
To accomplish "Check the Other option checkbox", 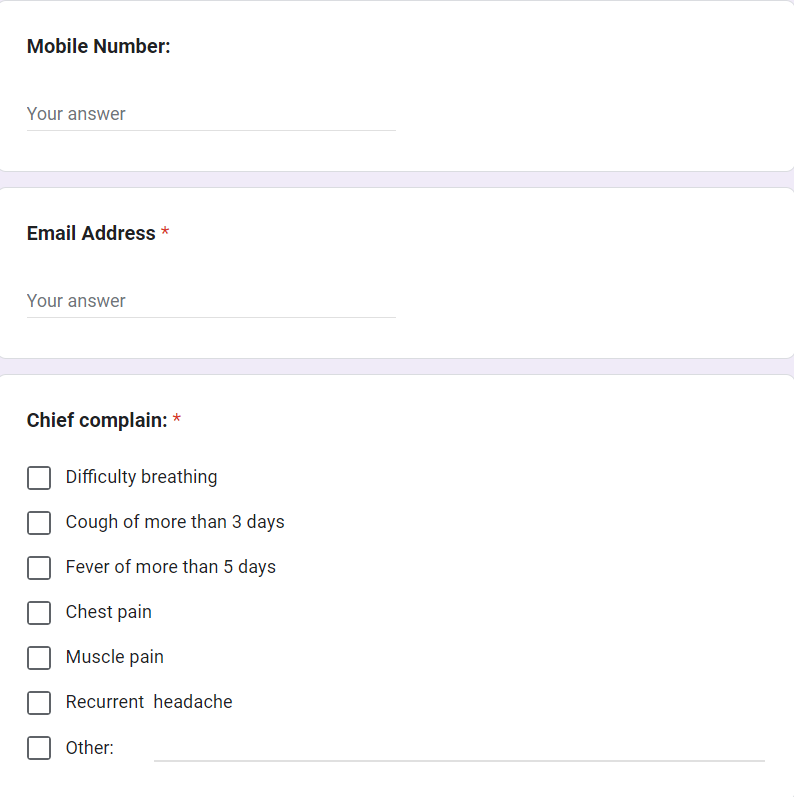I will (39, 748).
